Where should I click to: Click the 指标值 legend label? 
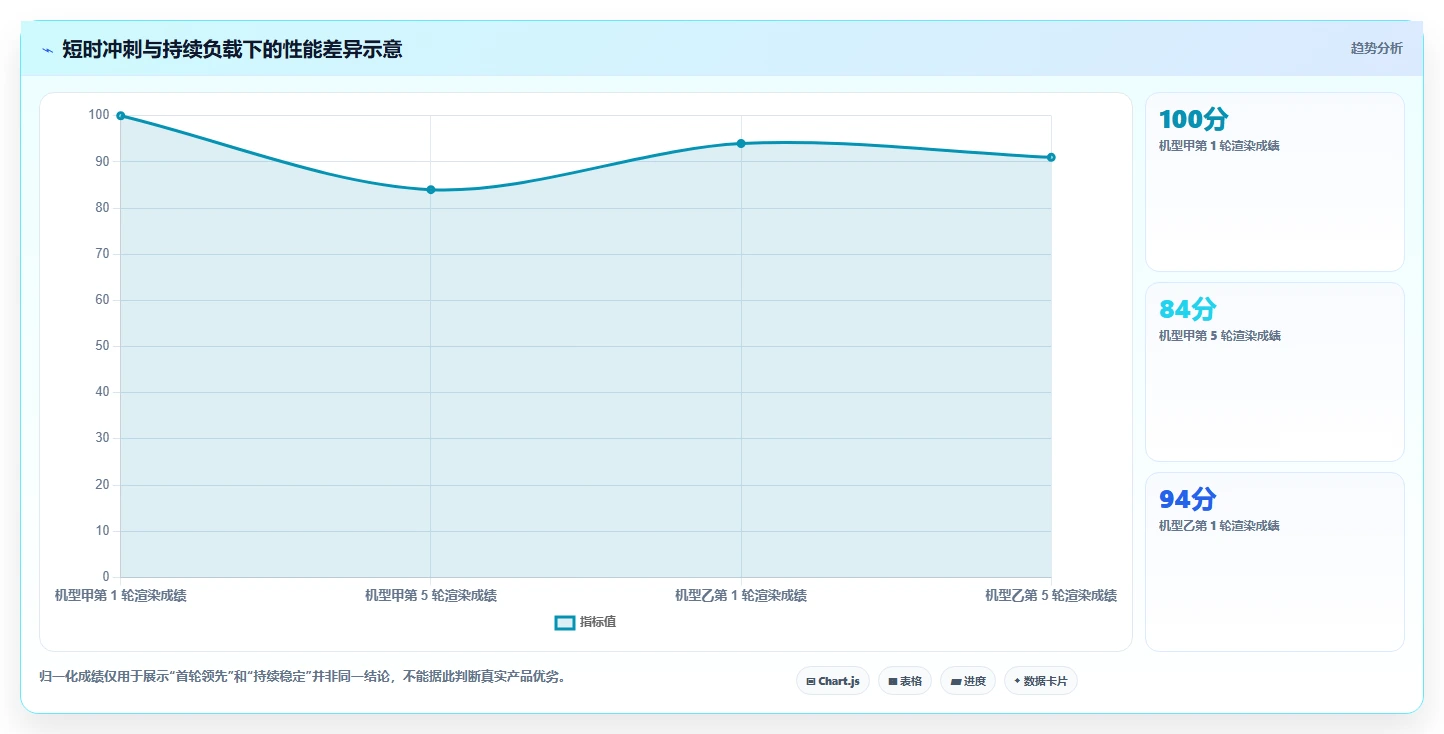tap(598, 622)
